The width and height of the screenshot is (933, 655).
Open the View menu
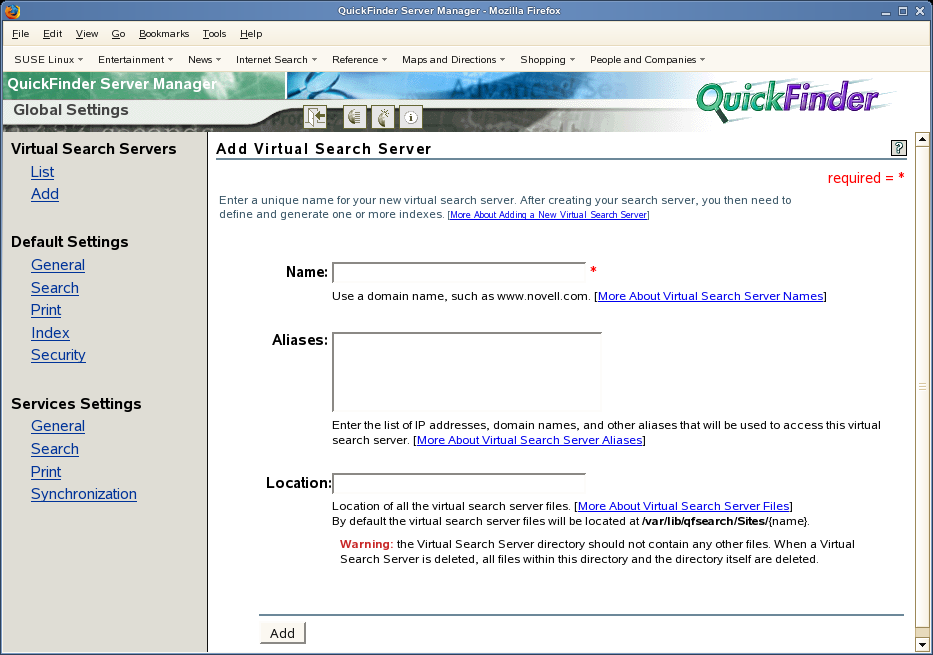[x=87, y=34]
